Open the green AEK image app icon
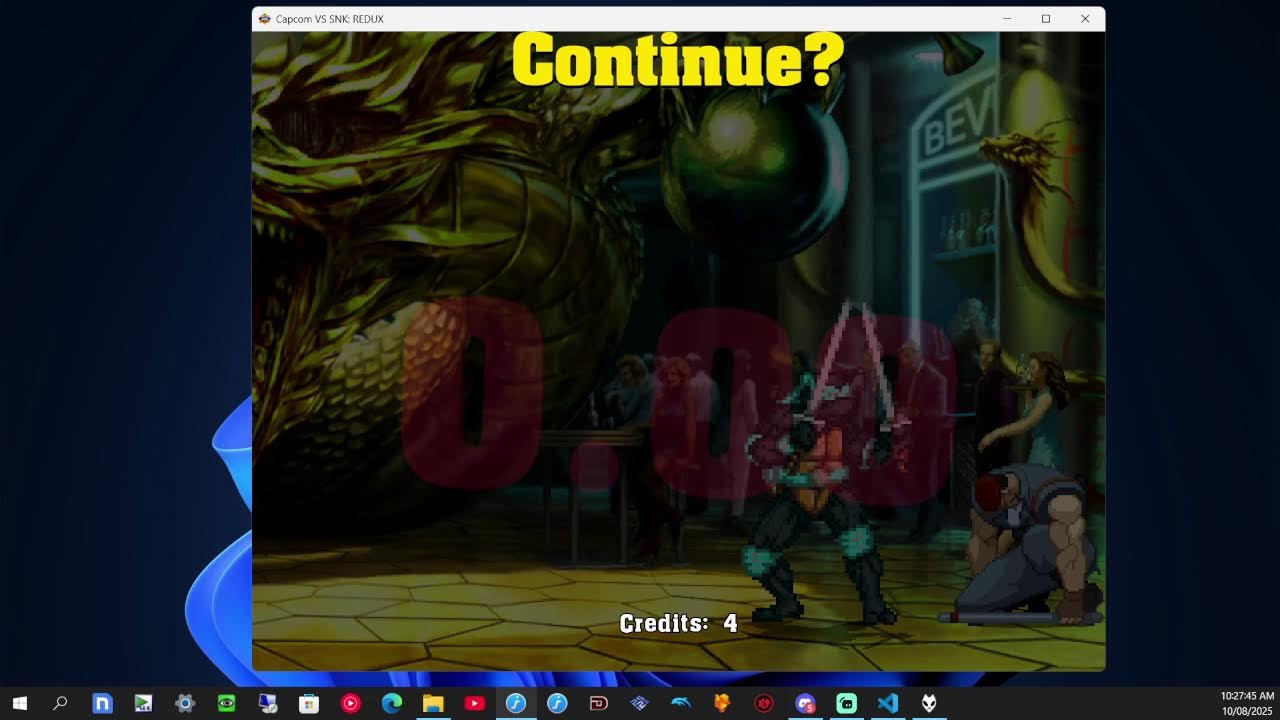The image size is (1280, 720). pyautogui.click(x=143, y=703)
